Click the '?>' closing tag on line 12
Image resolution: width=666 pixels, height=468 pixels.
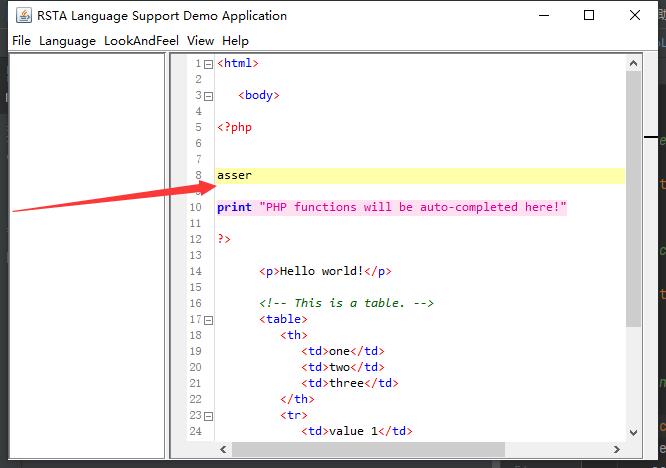[x=224, y=239]
